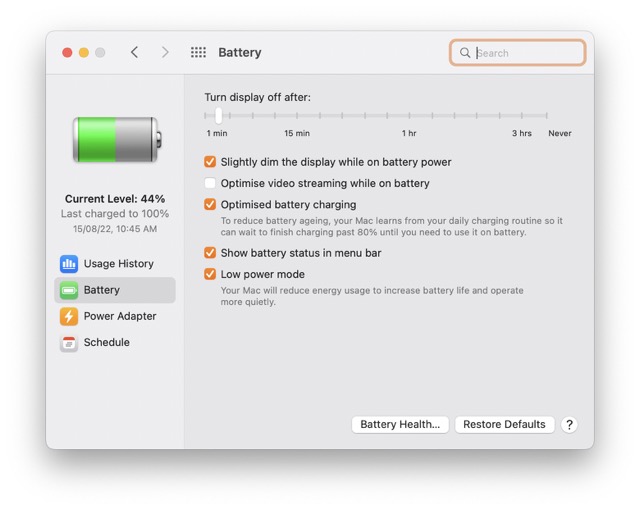Show all preferences grid icon
640x510 pixels.
pyautogui.click(x=198, y=53)
